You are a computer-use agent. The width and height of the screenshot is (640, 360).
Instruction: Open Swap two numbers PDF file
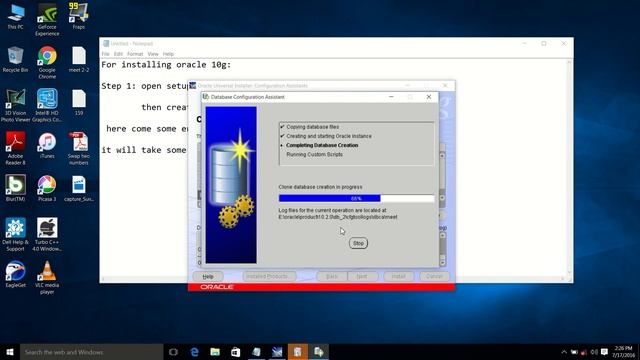pos(79,149)
